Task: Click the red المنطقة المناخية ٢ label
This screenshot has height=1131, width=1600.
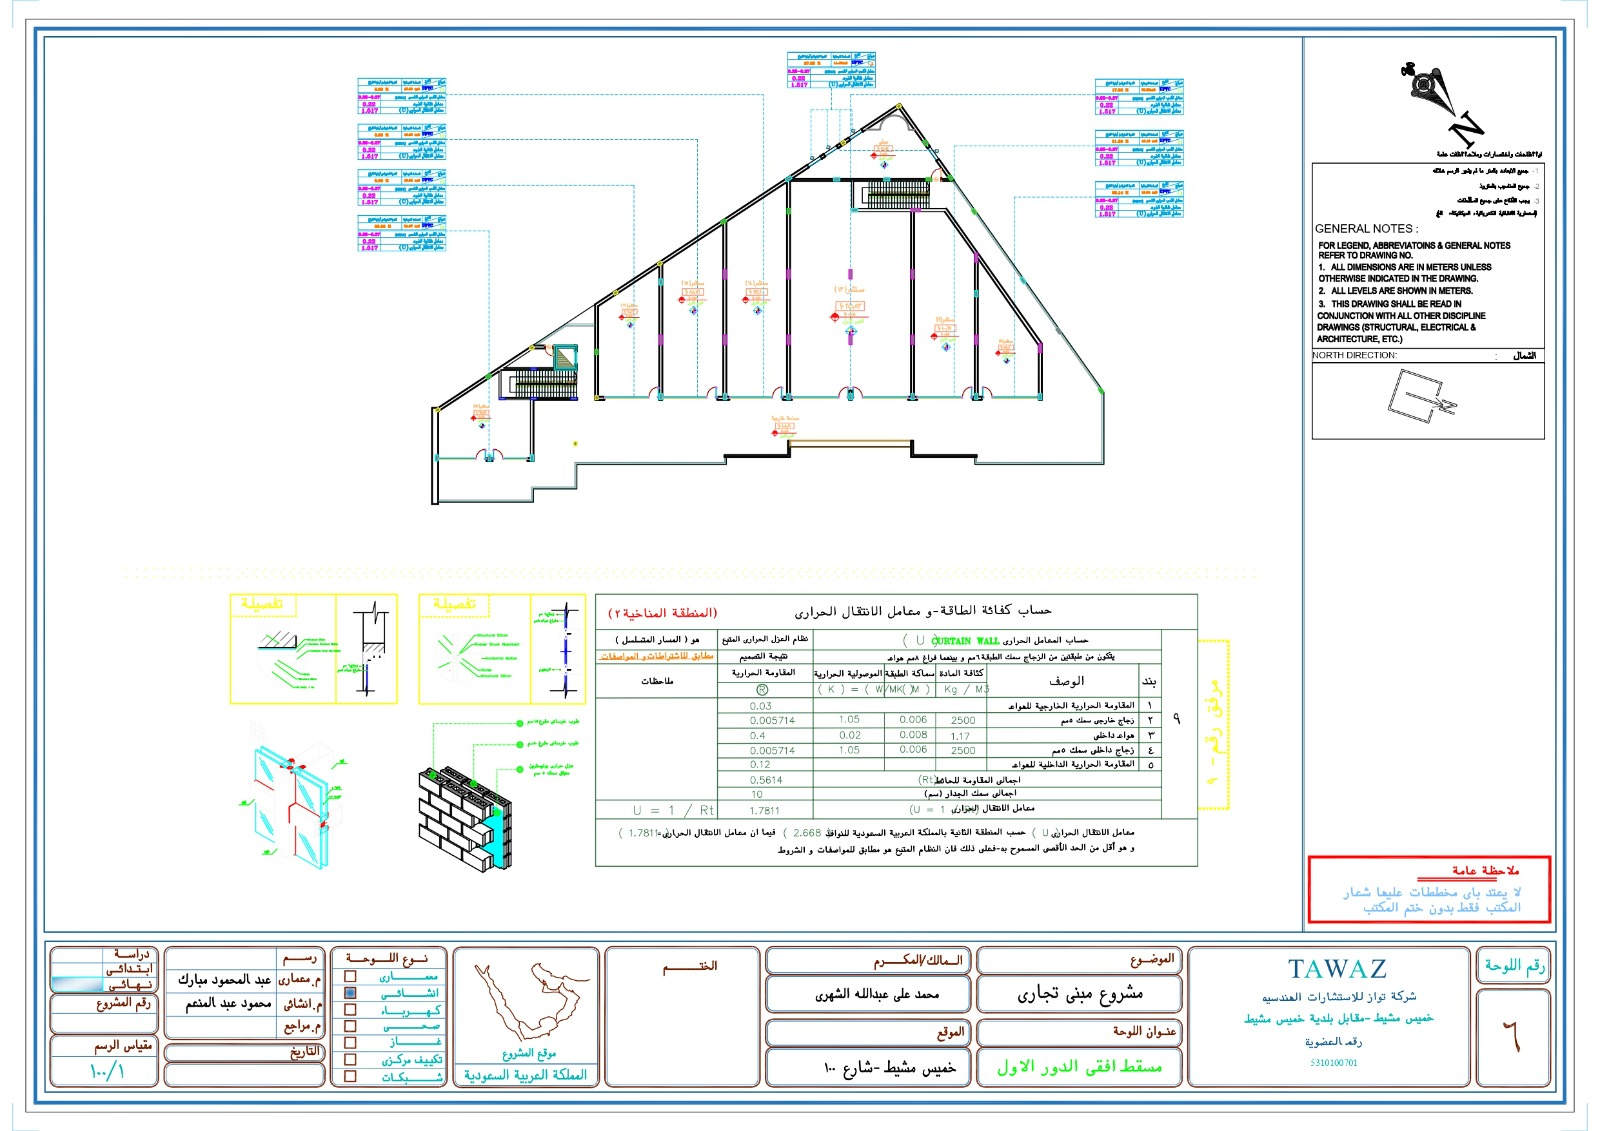Action: tap(662, 612)
